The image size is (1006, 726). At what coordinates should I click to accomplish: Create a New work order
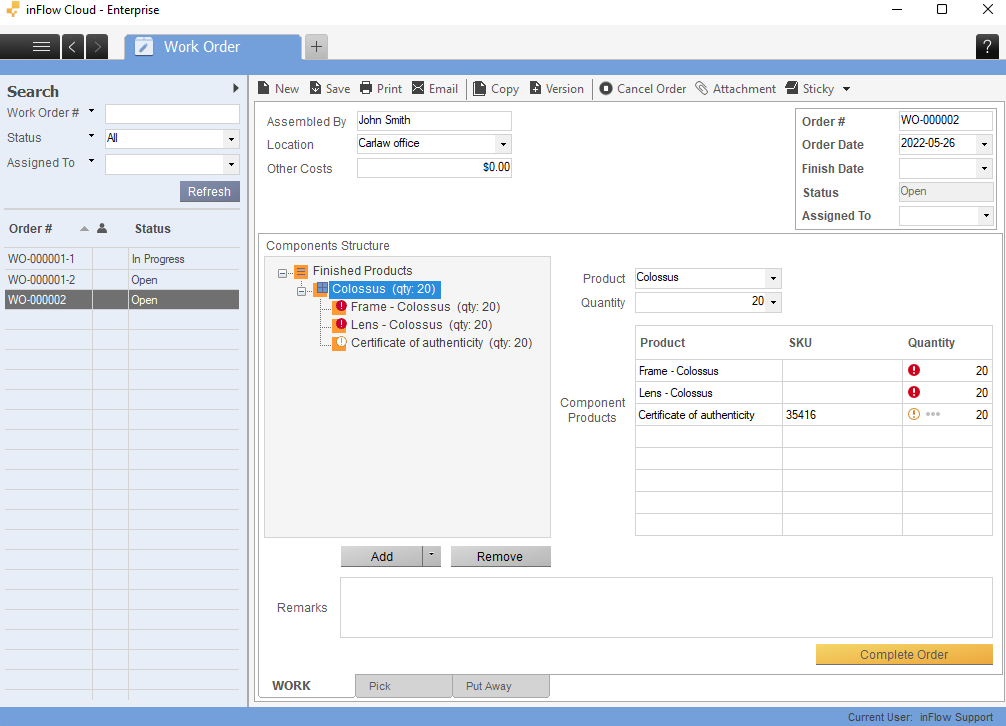pyautogui.click(x=278, y=89)
